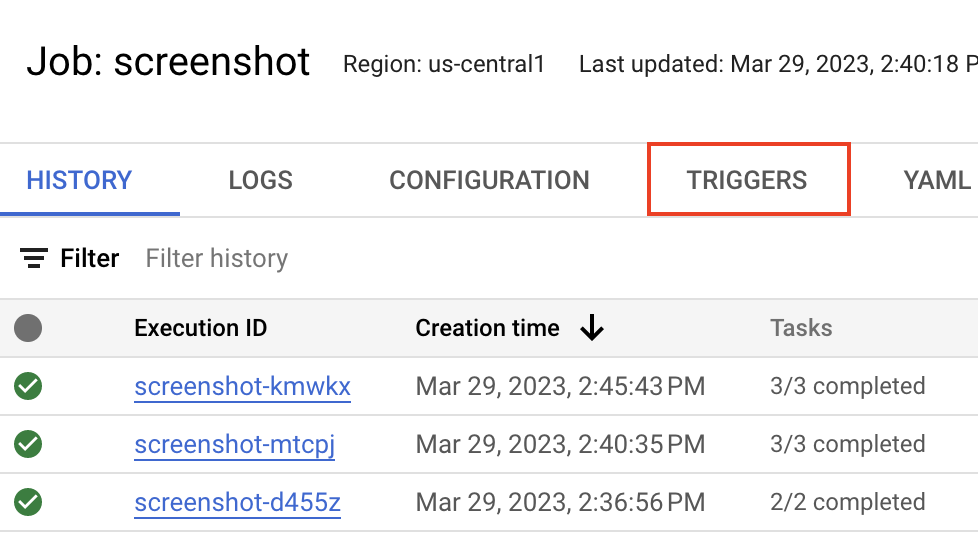Switch to the Triggers tab

point(747,180)
